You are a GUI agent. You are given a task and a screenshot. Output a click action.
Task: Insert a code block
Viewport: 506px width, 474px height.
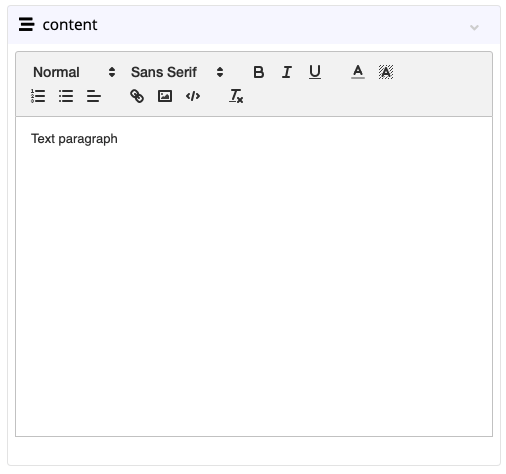193,96
